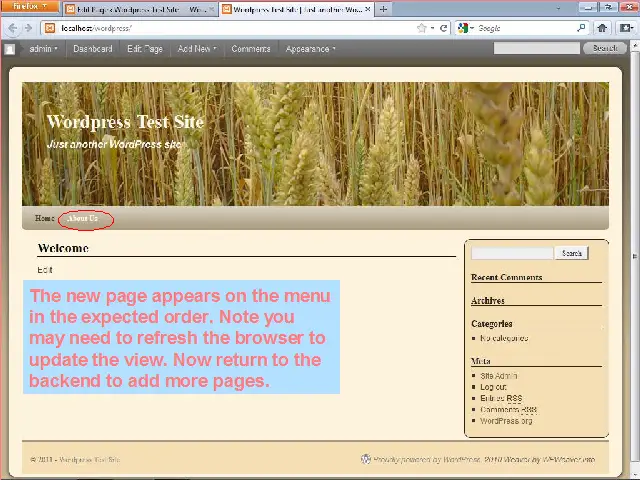Minimize the Firefox window
This screenshot has height=480, width=640.
tap(588, 7)
